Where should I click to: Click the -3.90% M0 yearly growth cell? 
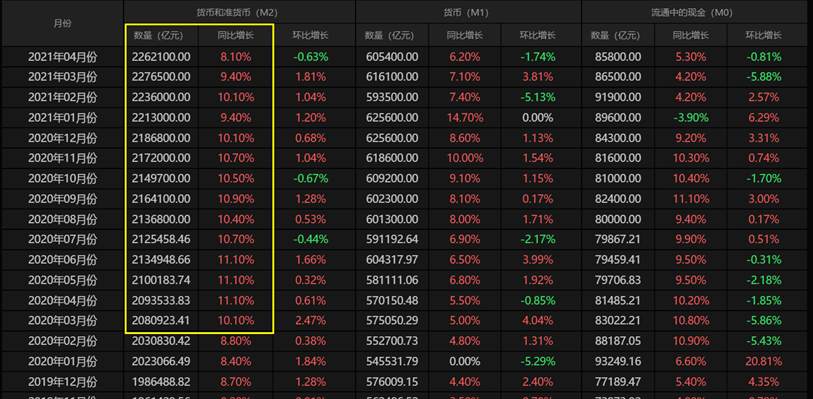[x=691, y=118]
